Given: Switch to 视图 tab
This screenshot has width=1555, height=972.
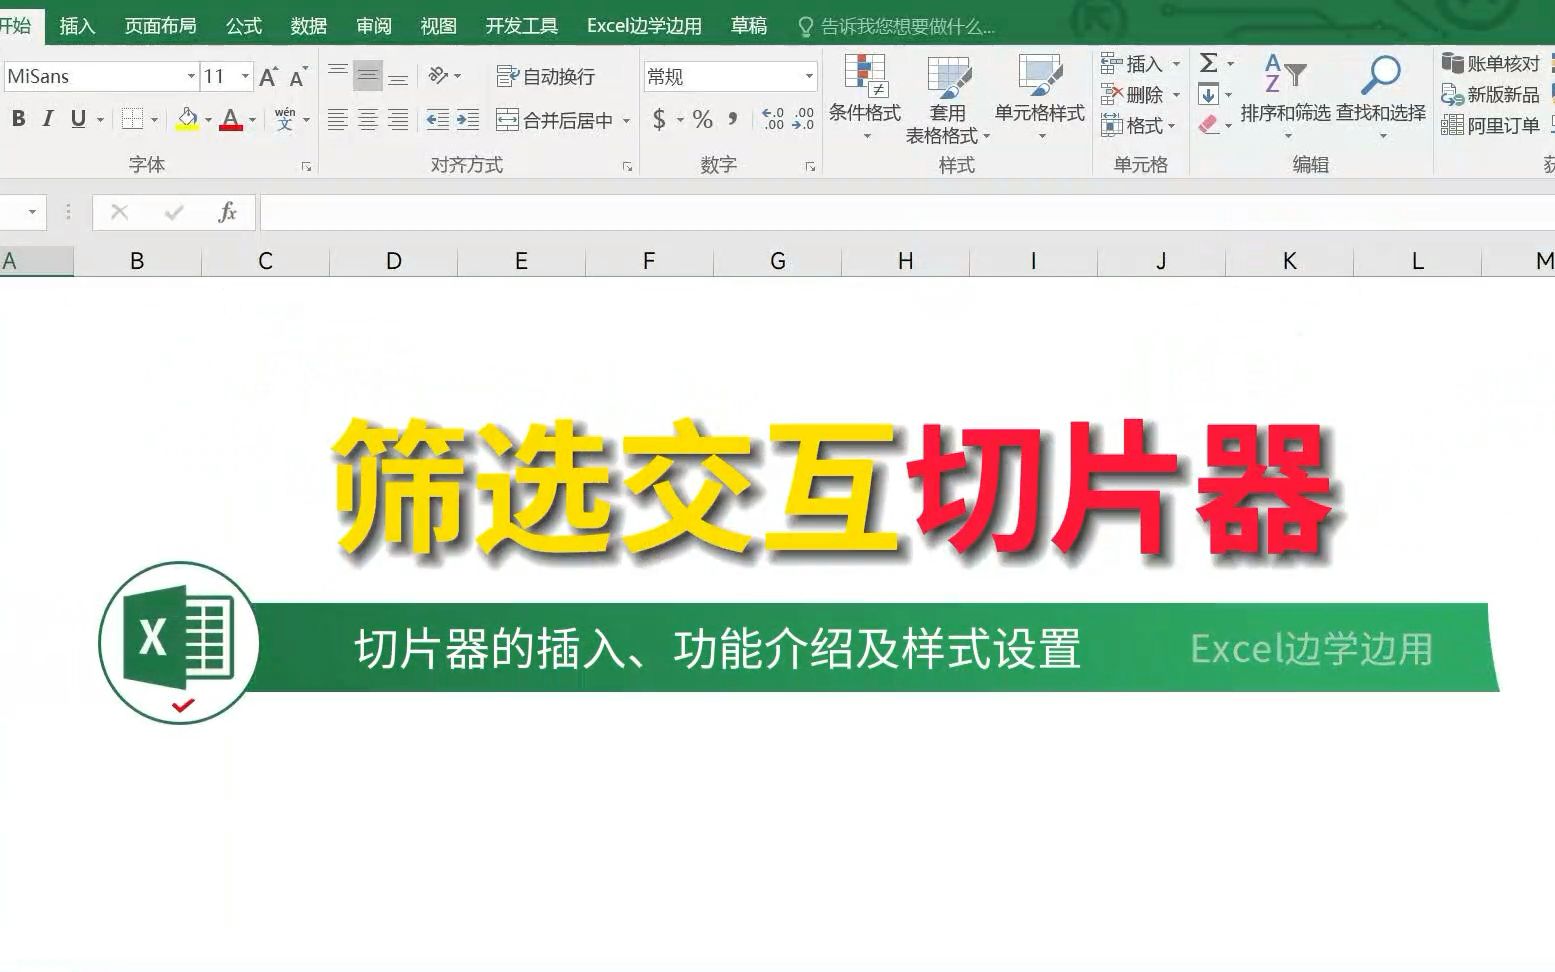Looking at the screenshot, I should (438, 26).
